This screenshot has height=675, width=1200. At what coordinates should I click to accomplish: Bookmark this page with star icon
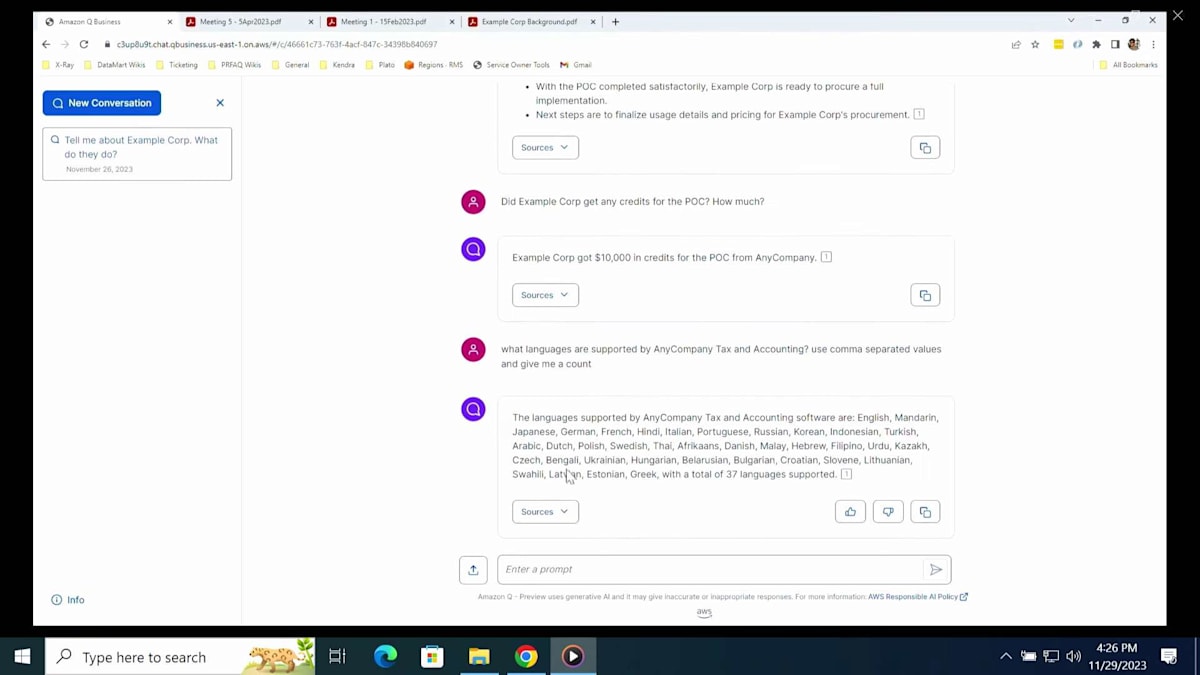pos(1035,44)
